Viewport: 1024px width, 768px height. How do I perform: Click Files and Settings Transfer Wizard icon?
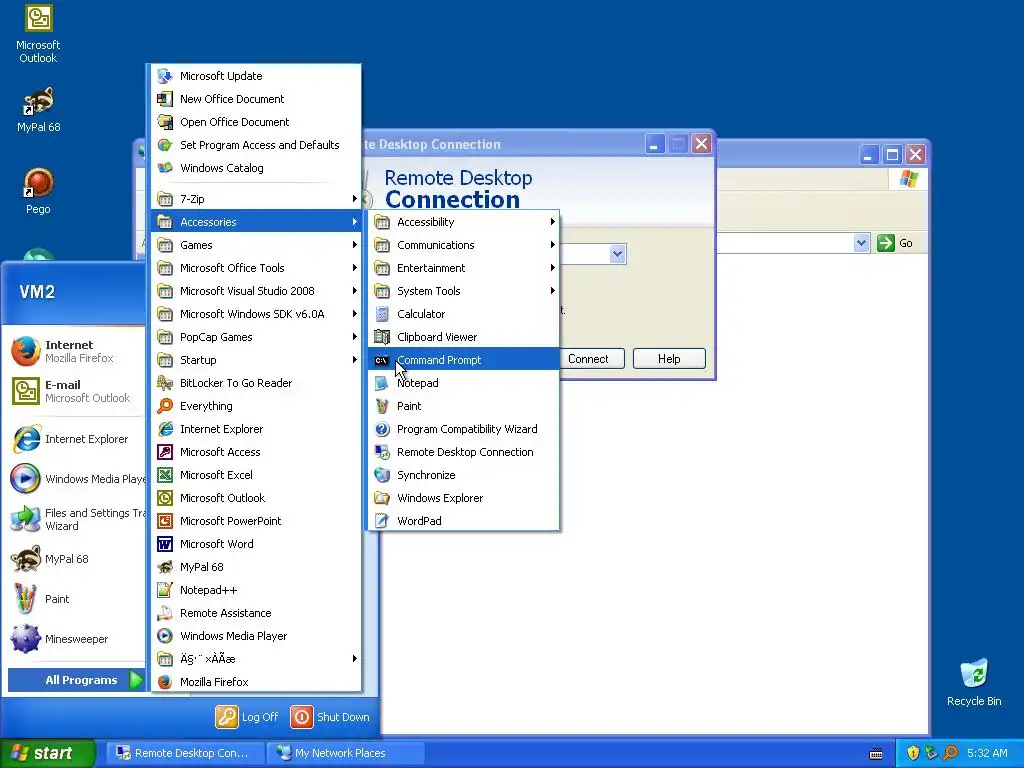[x=25, y=519]
